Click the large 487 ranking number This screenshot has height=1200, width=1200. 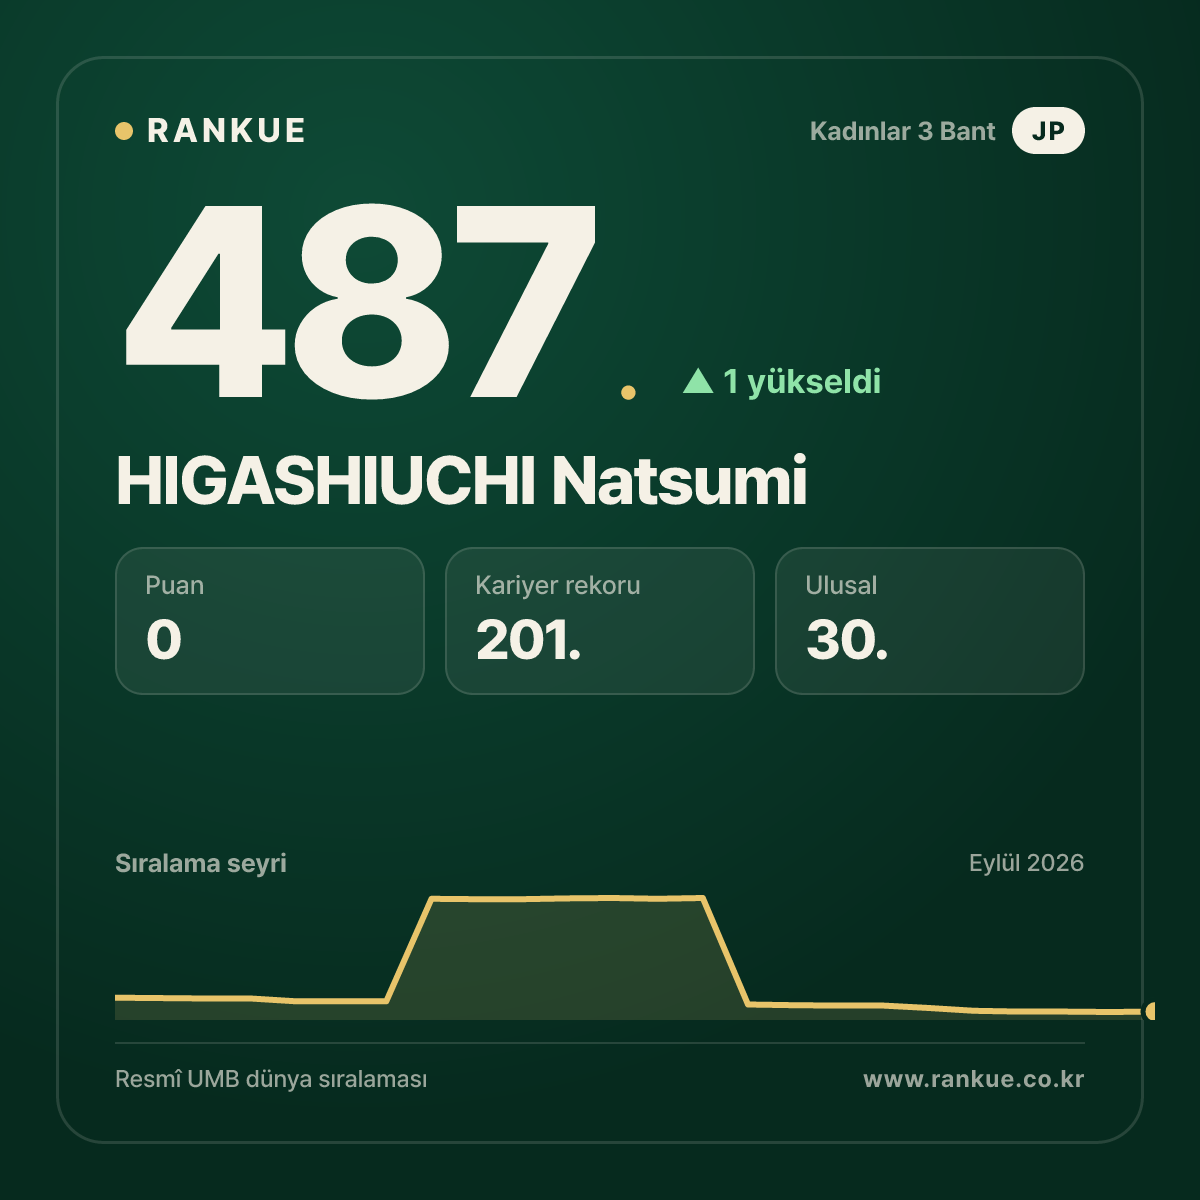pyautogui.click(x=360, y=300)
